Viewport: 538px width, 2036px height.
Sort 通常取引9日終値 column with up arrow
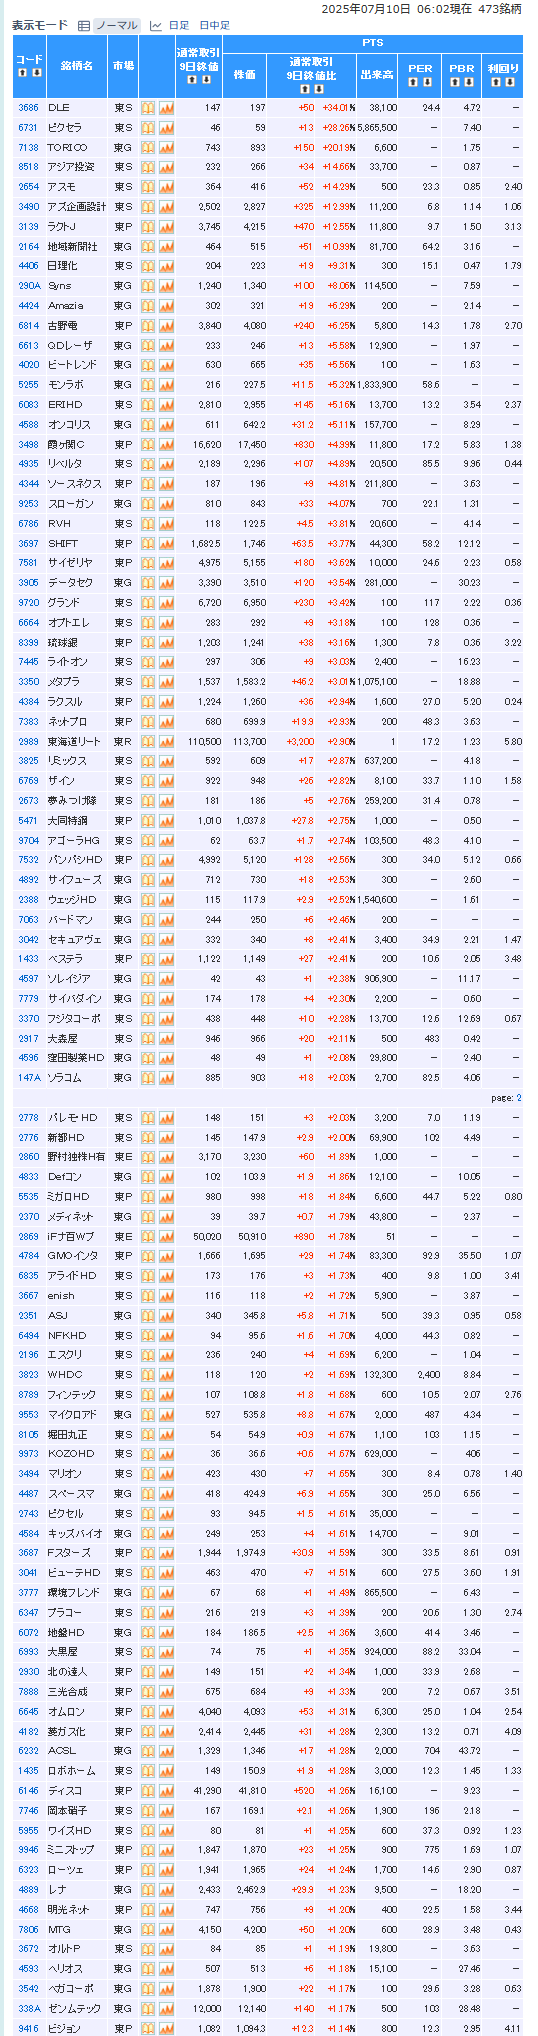193,79
